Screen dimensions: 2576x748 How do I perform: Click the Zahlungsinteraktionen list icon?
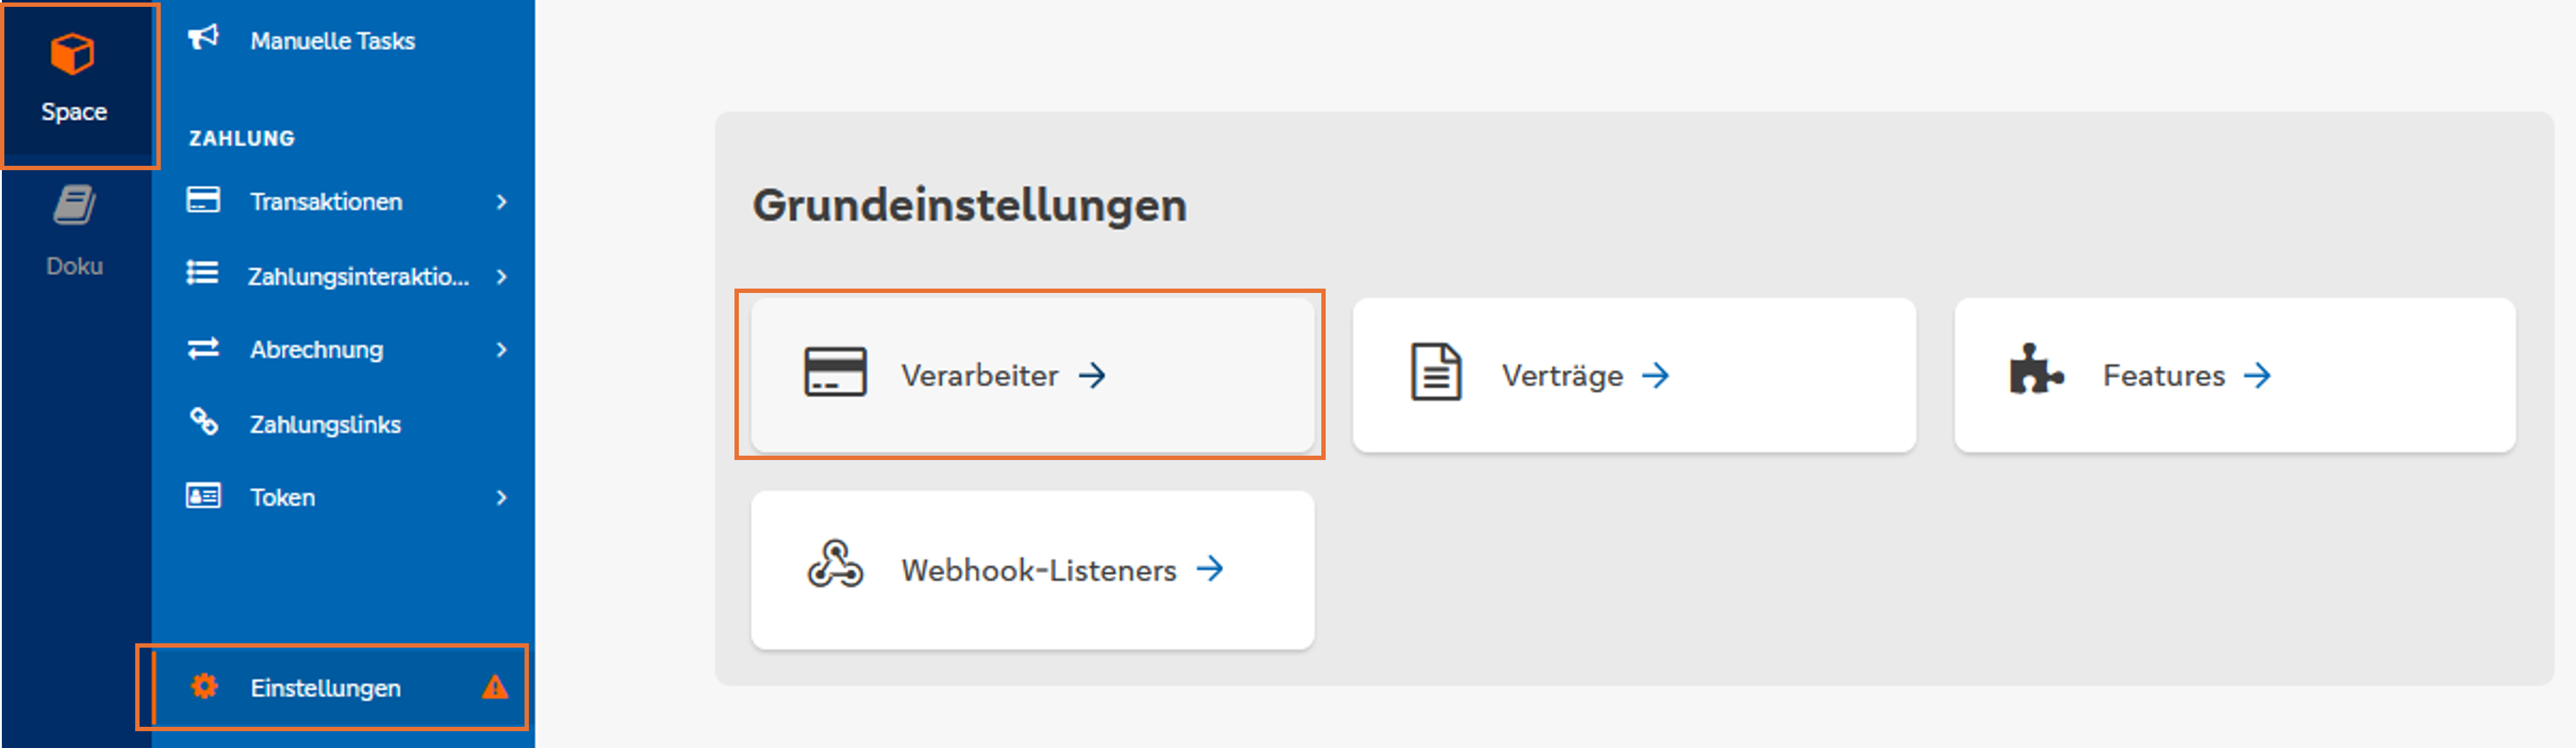[x=203, y=273]
